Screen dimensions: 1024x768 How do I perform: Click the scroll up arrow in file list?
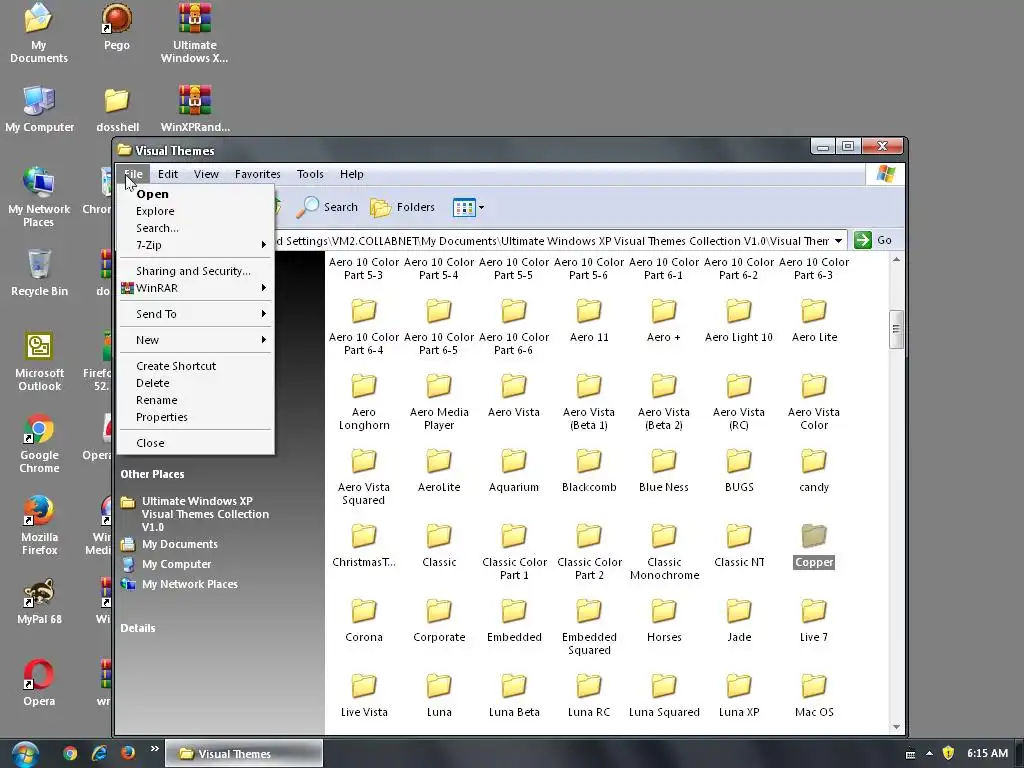point(896,260)
